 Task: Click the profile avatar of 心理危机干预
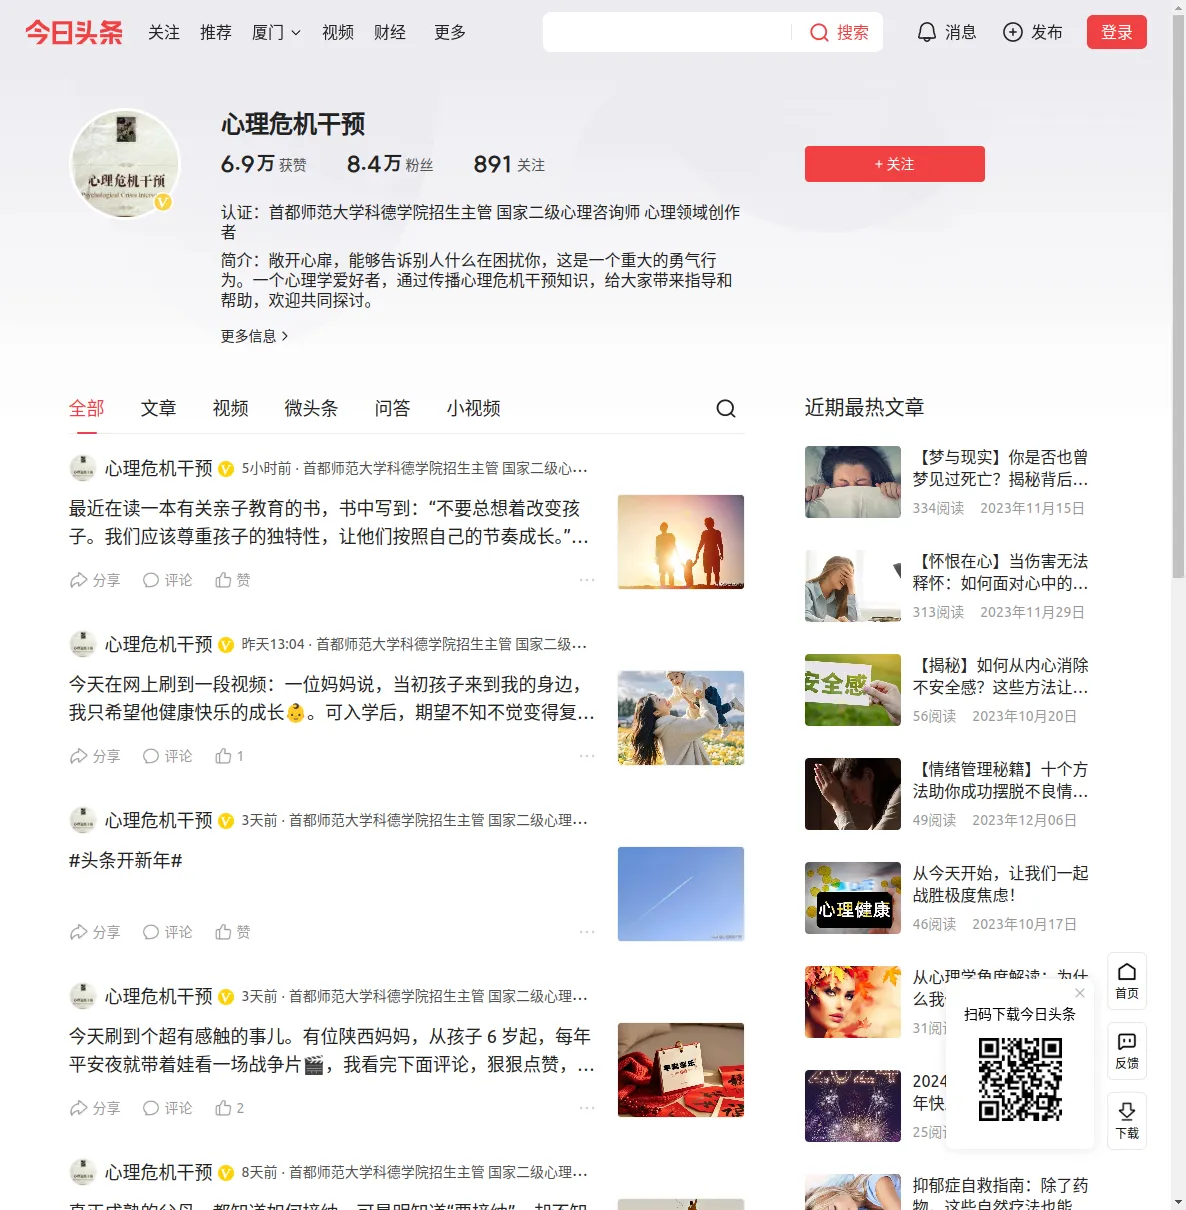click(x=125, y=163)
